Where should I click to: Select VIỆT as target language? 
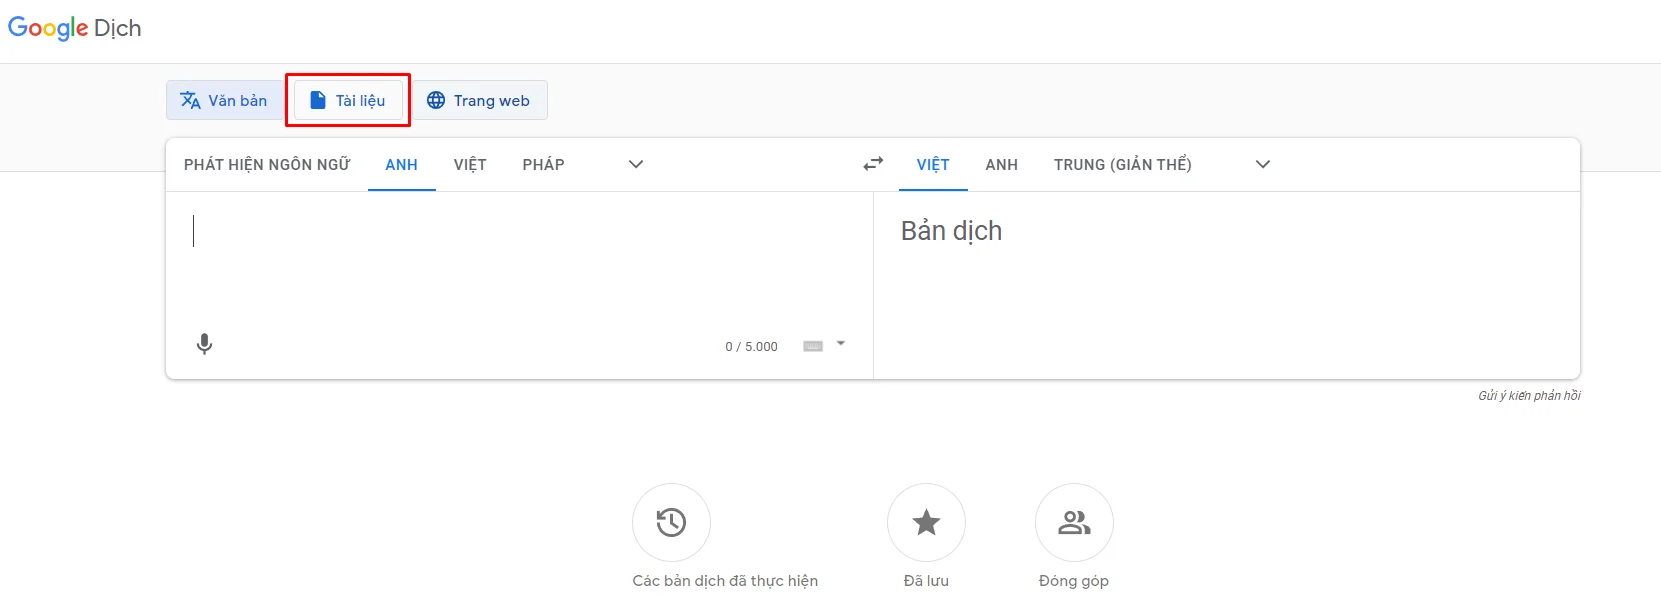(x=933, y=165)
